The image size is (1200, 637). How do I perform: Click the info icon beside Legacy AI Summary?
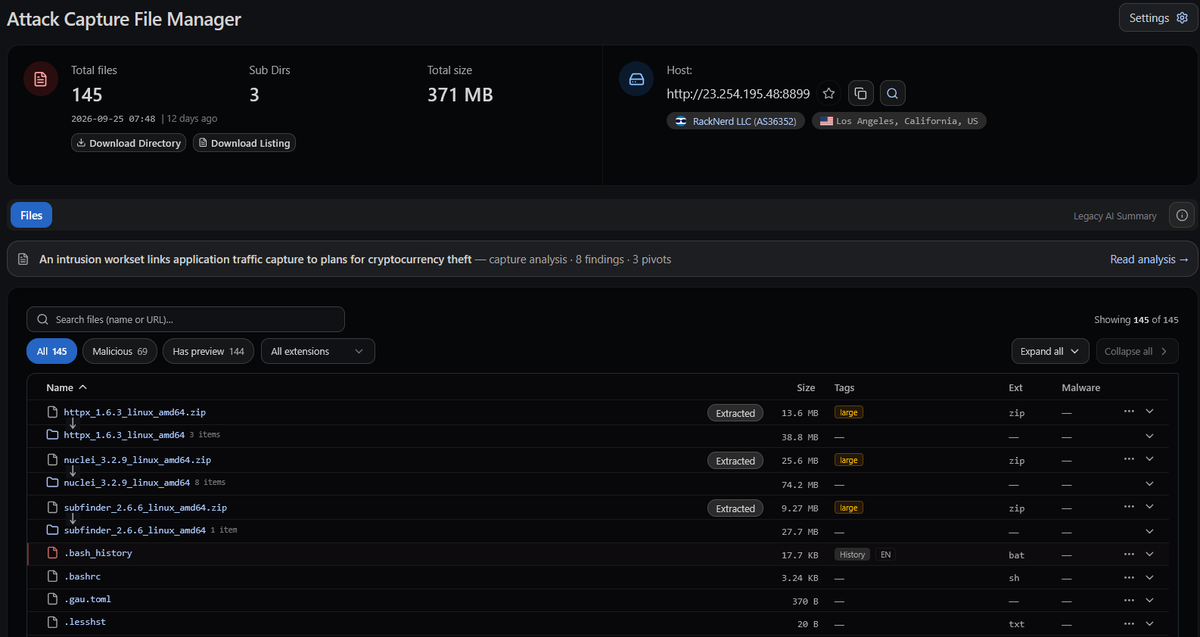coord(1182,215)
